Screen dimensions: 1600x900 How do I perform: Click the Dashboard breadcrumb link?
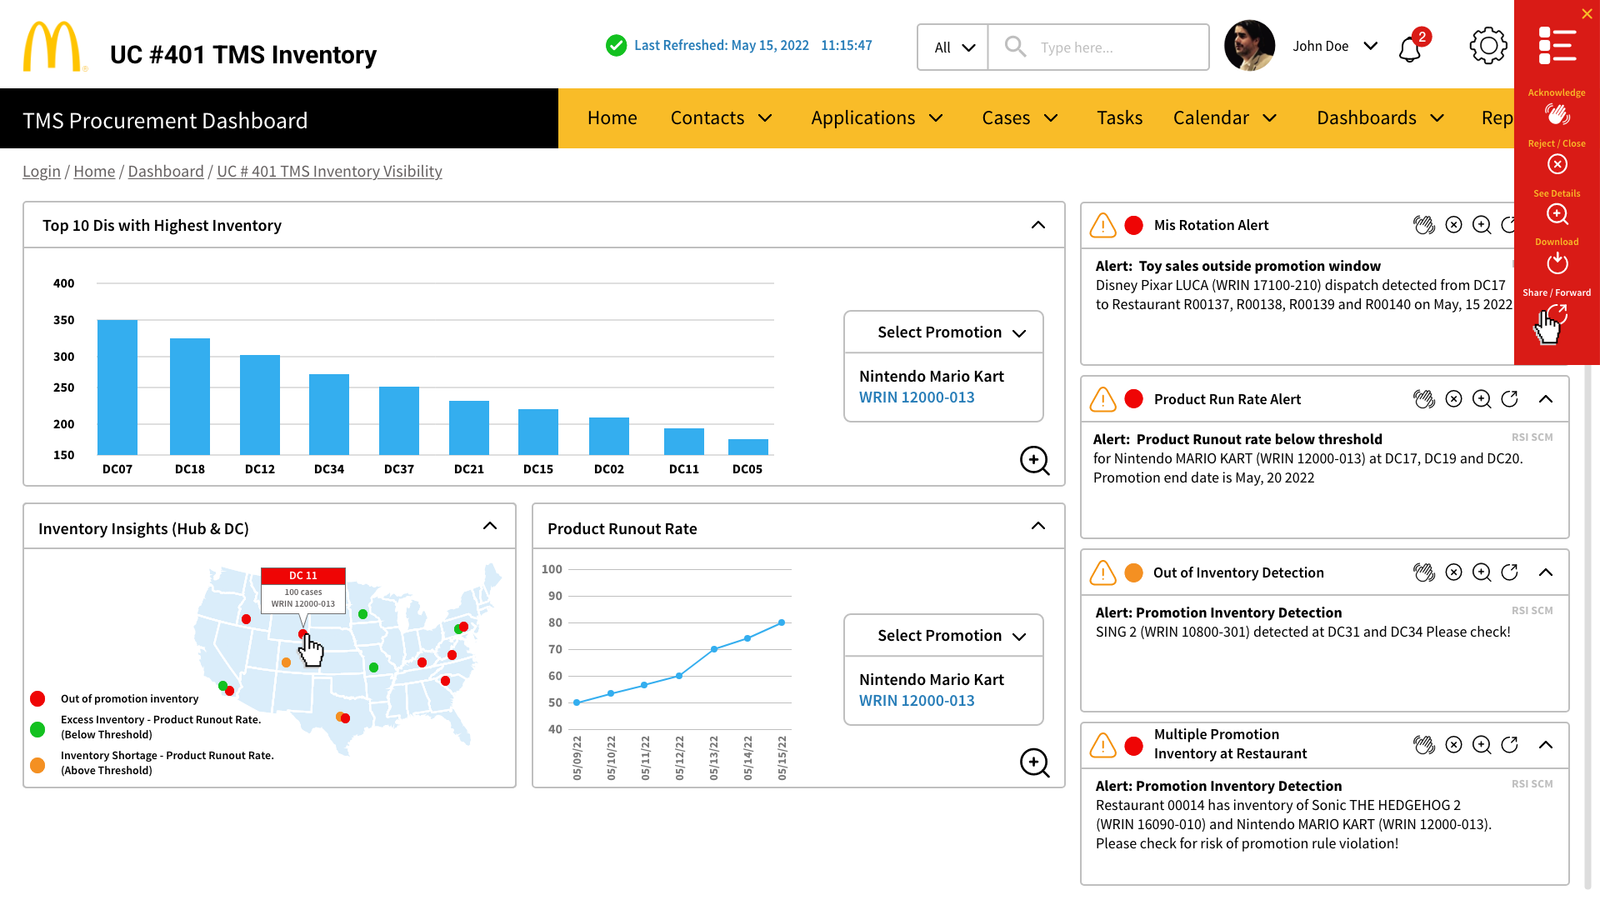coord(166,171)
